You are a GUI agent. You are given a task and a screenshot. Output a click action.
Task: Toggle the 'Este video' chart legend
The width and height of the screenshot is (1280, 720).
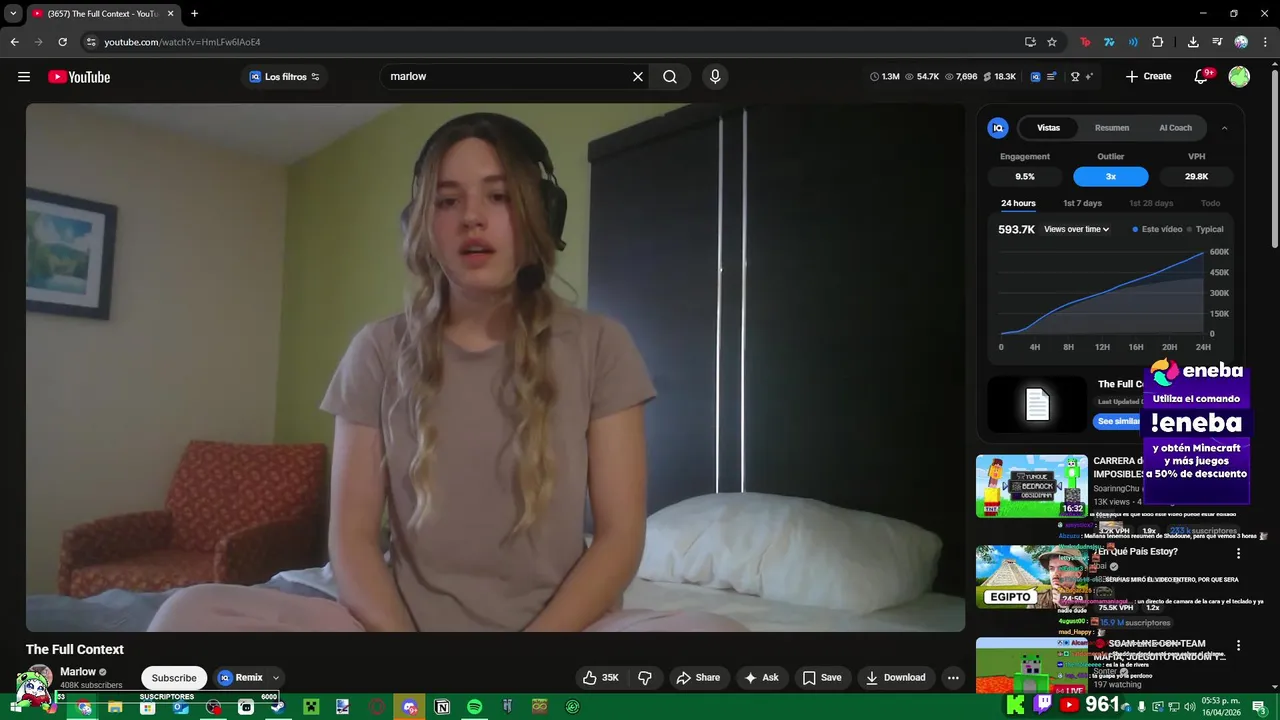click(x=1157, y=230)
